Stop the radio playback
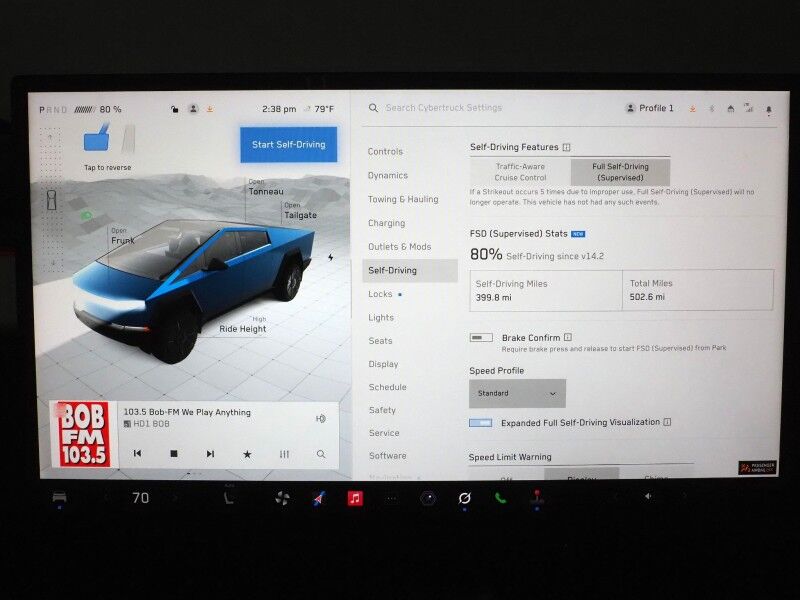The height and width of the screenshot is (600, 800). click(x=174, y=454)
